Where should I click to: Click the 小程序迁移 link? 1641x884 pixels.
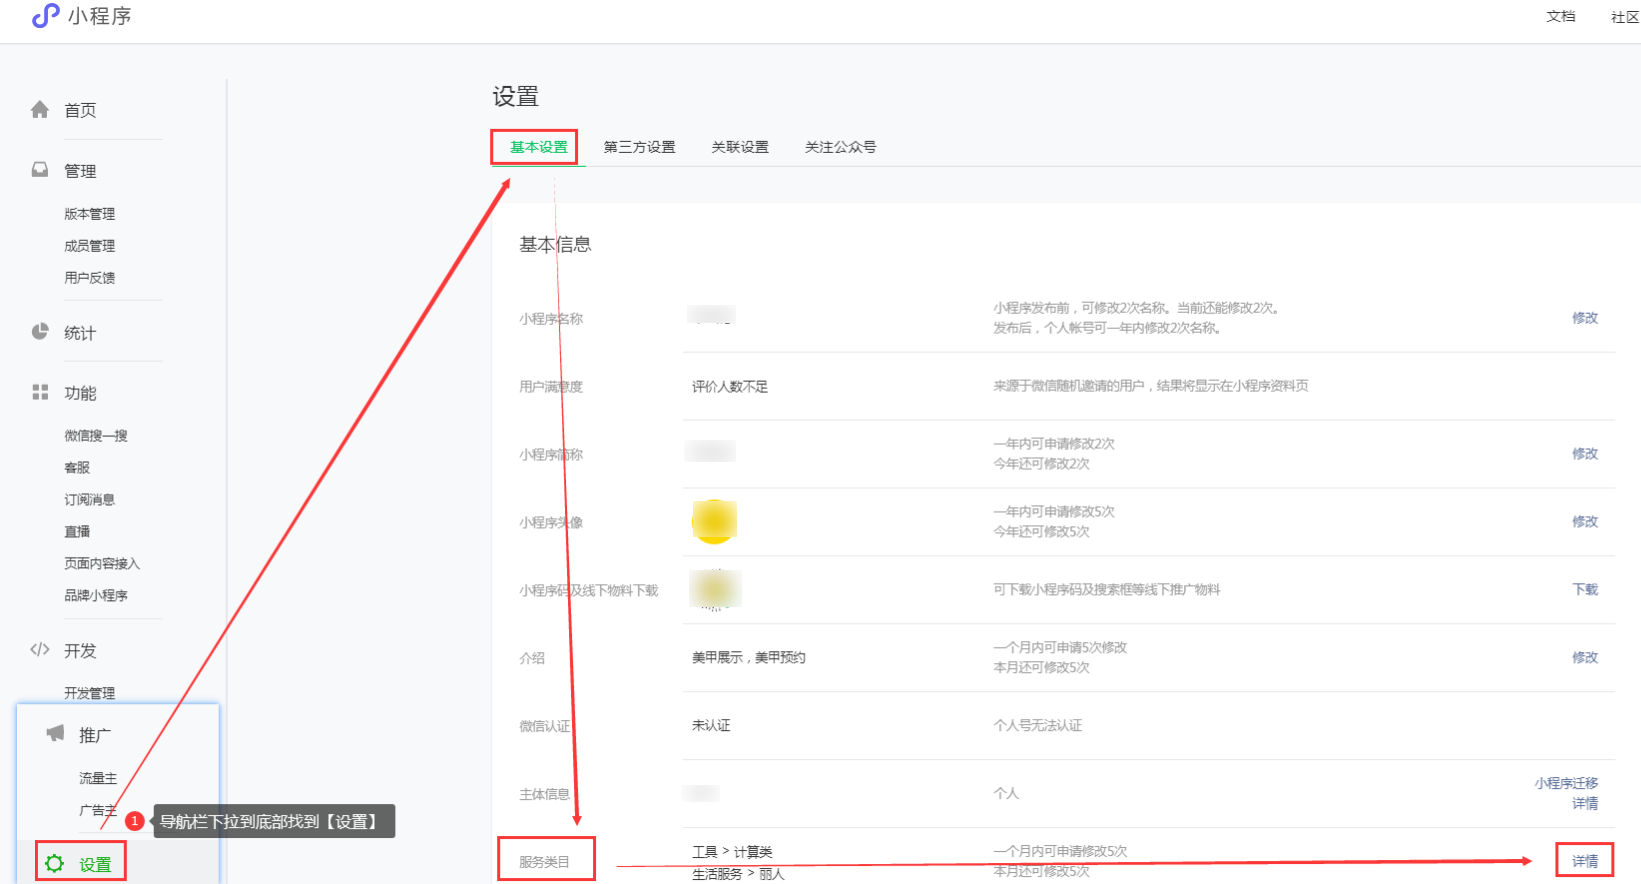tap(1566, 783)
